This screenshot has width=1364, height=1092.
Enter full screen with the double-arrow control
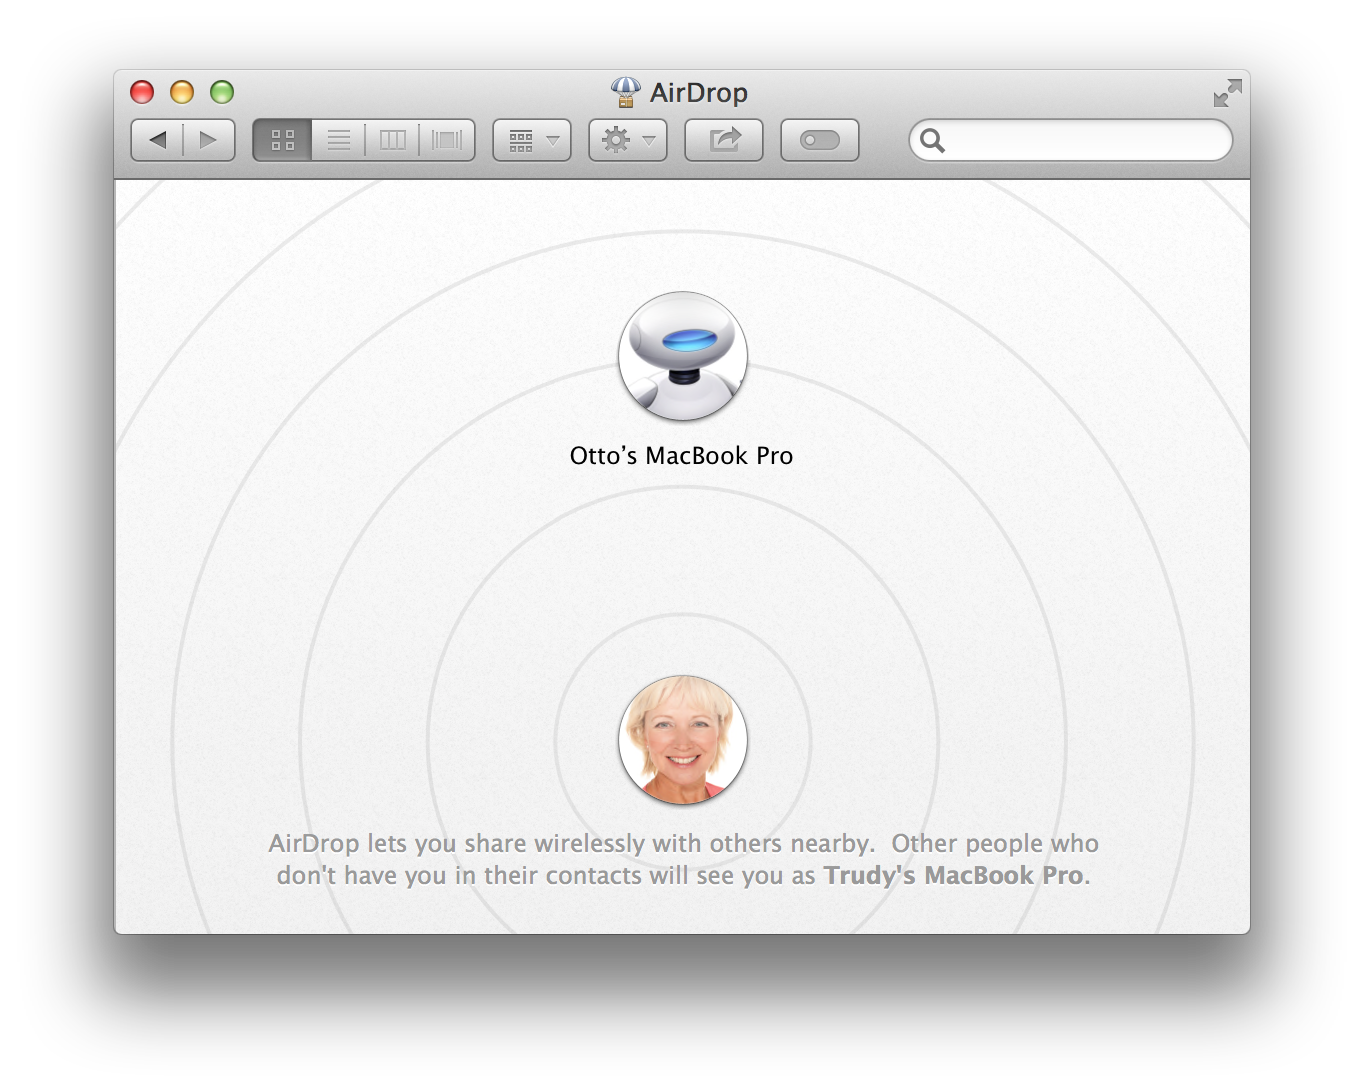click(1227, 91)
